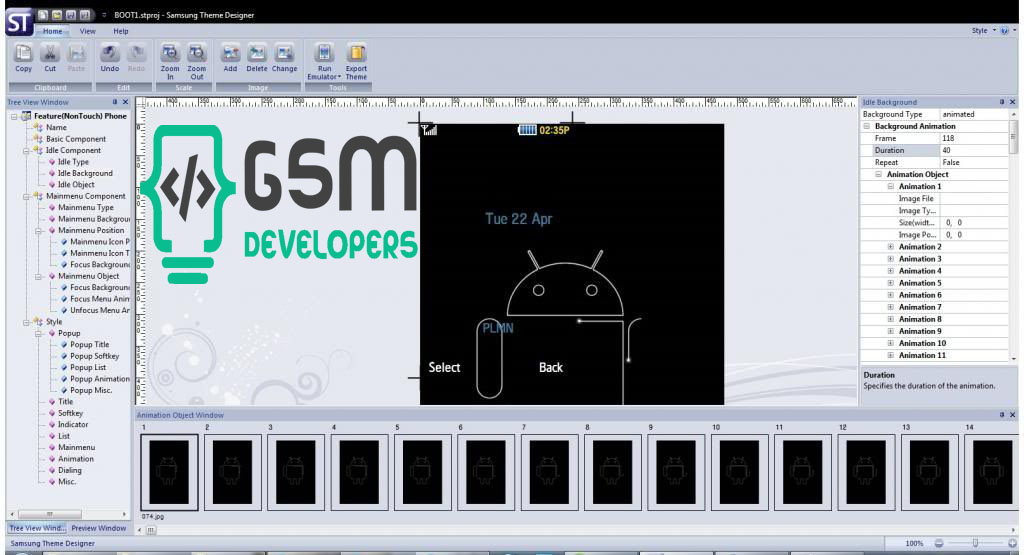Select Popup Softkey in the tree
Image resolution: width=1024 pixels, height=555 pixels.
tap(95, 357)
